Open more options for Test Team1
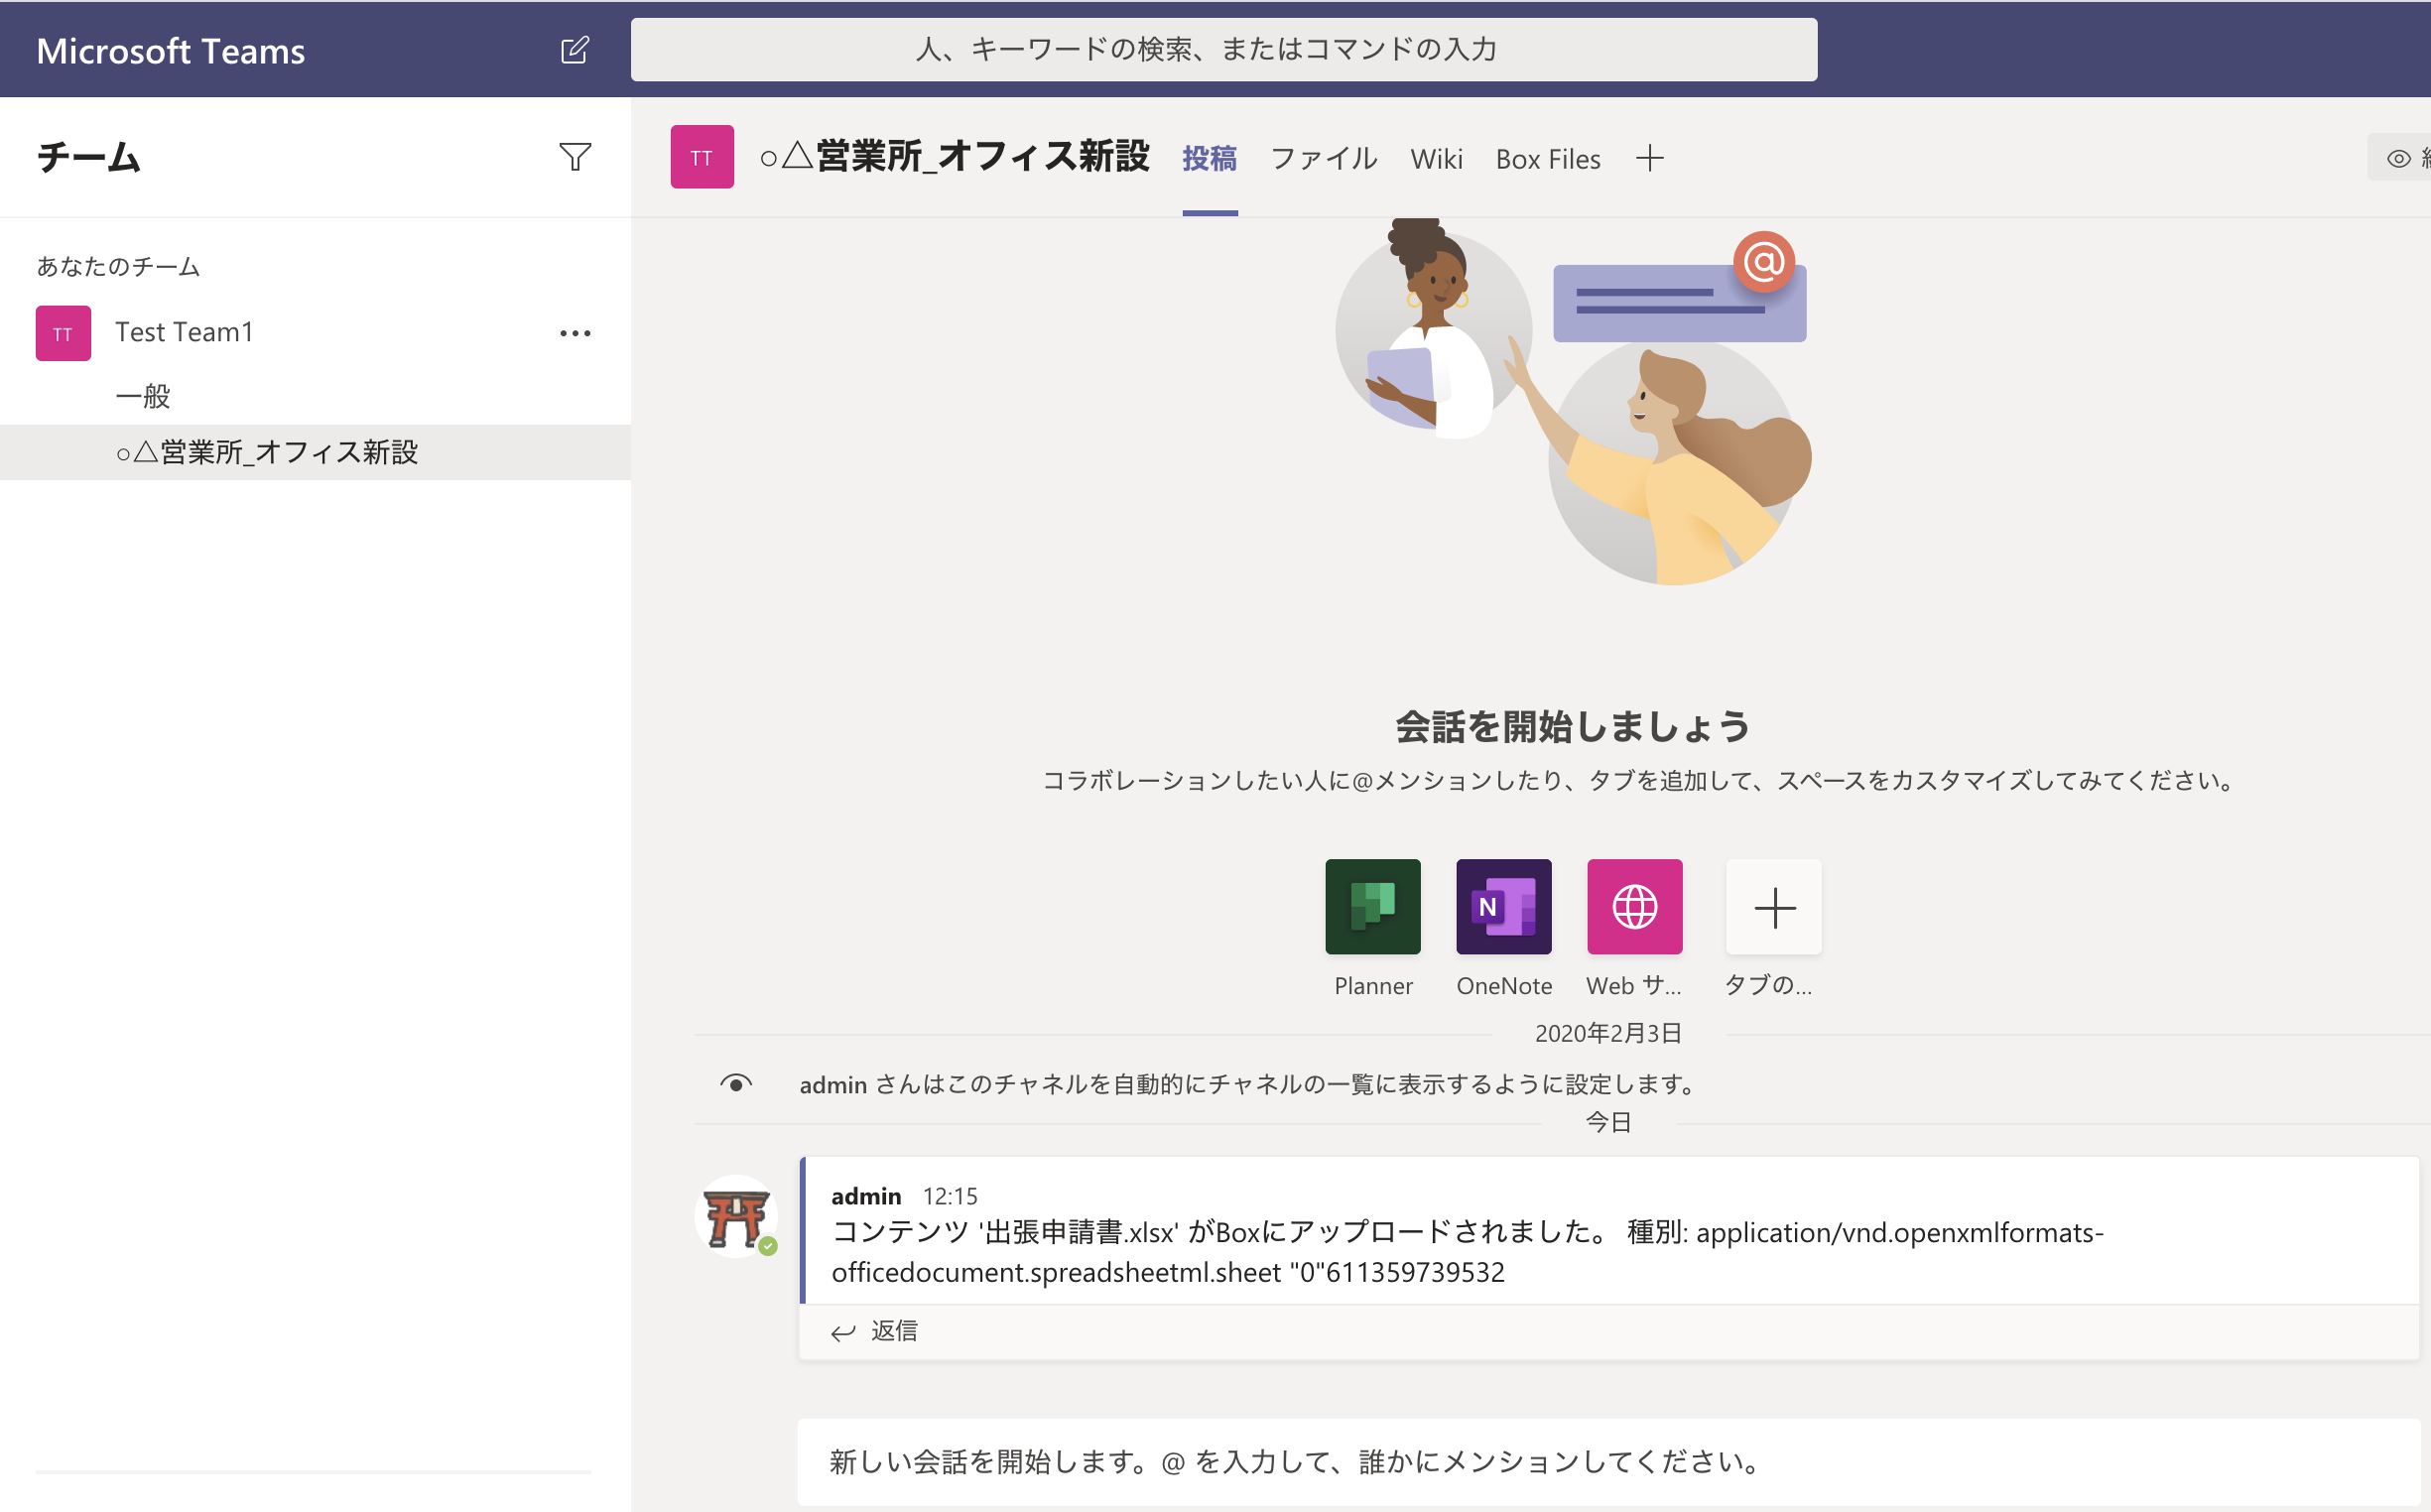The image size is (2431, 1512). coord(575,333)
